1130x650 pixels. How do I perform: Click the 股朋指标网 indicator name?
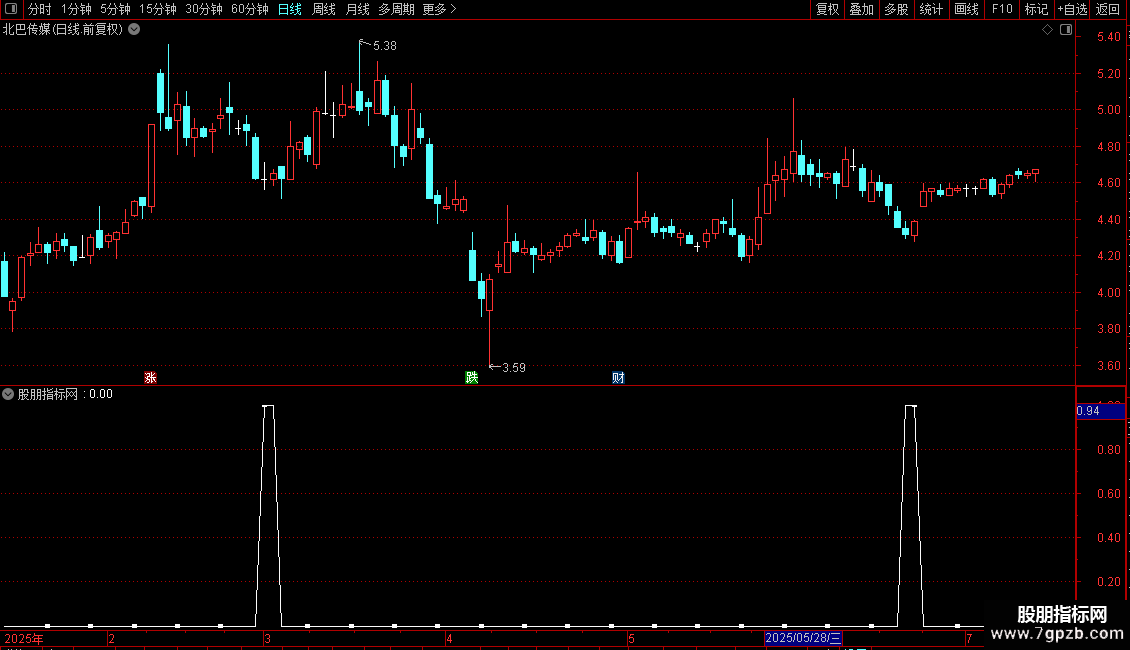[48, 394]
